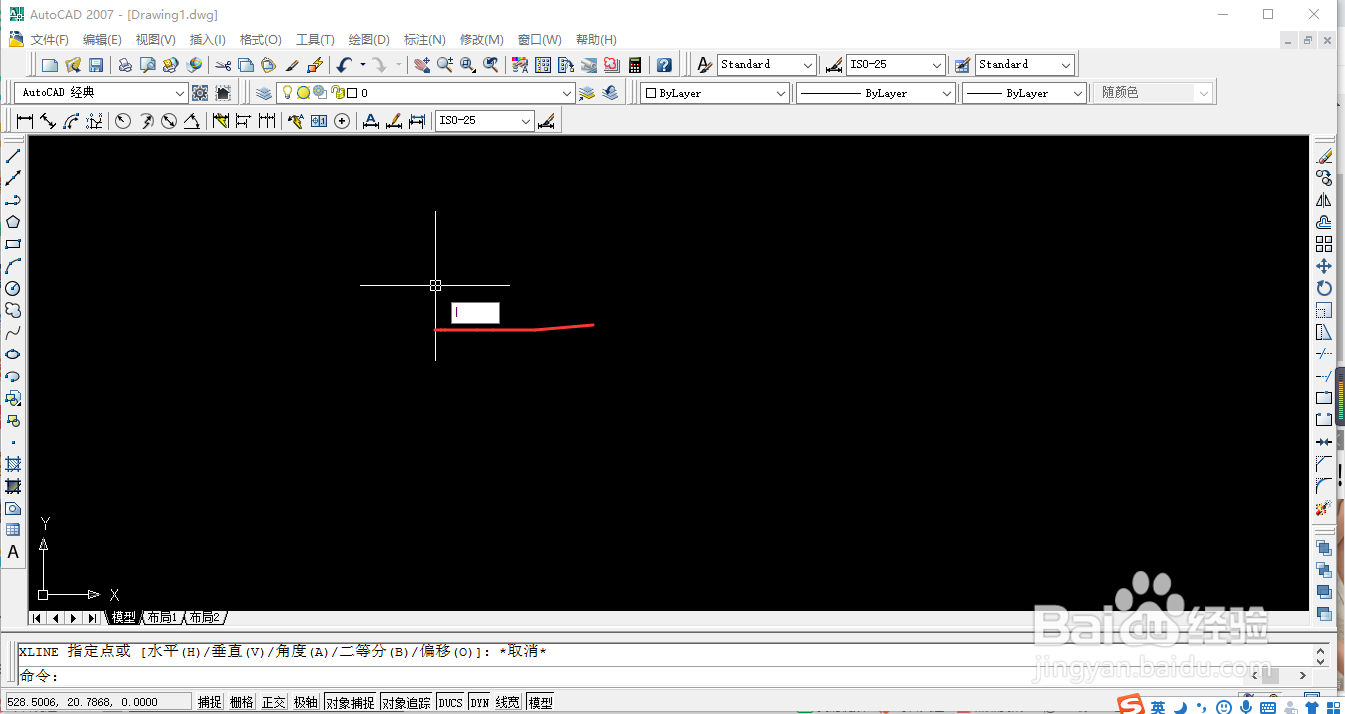1345x714 pixels.
Task: Select the Radius dimension tool
Action: [123, 121]
